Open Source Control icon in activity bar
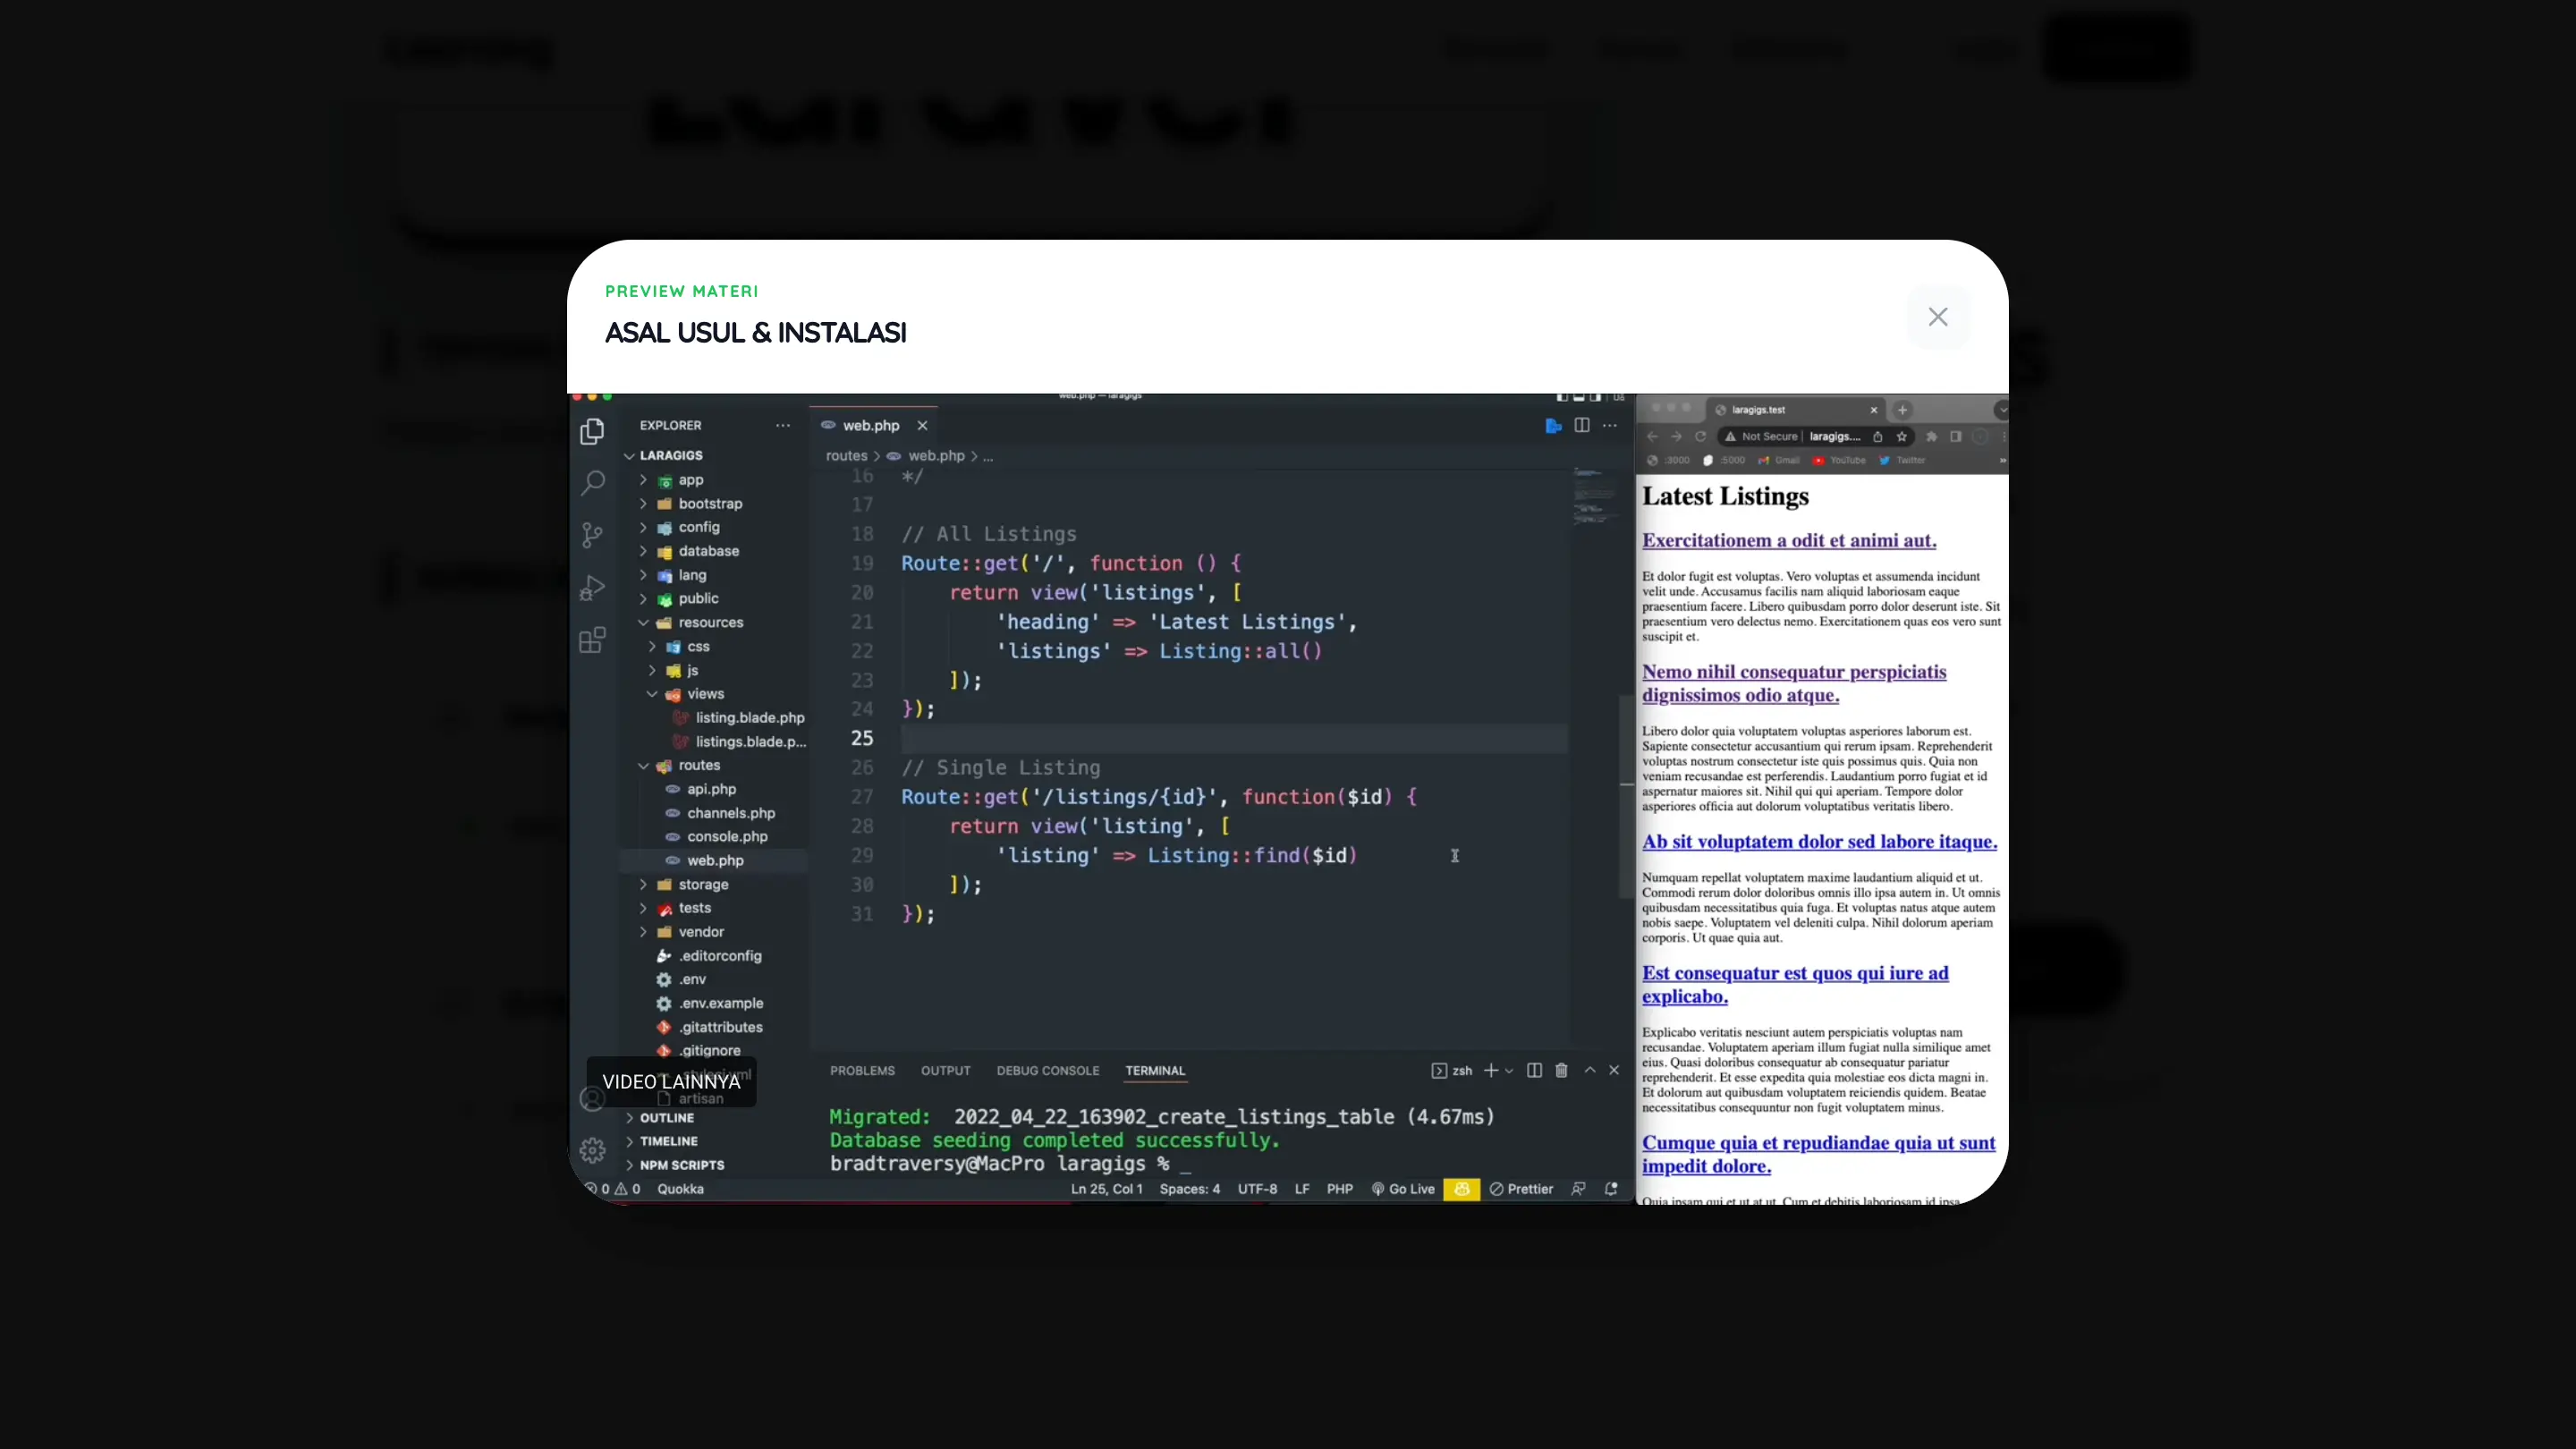Image resolution: width=2576 pixels, height=1449 pixels. pos(592,535)
